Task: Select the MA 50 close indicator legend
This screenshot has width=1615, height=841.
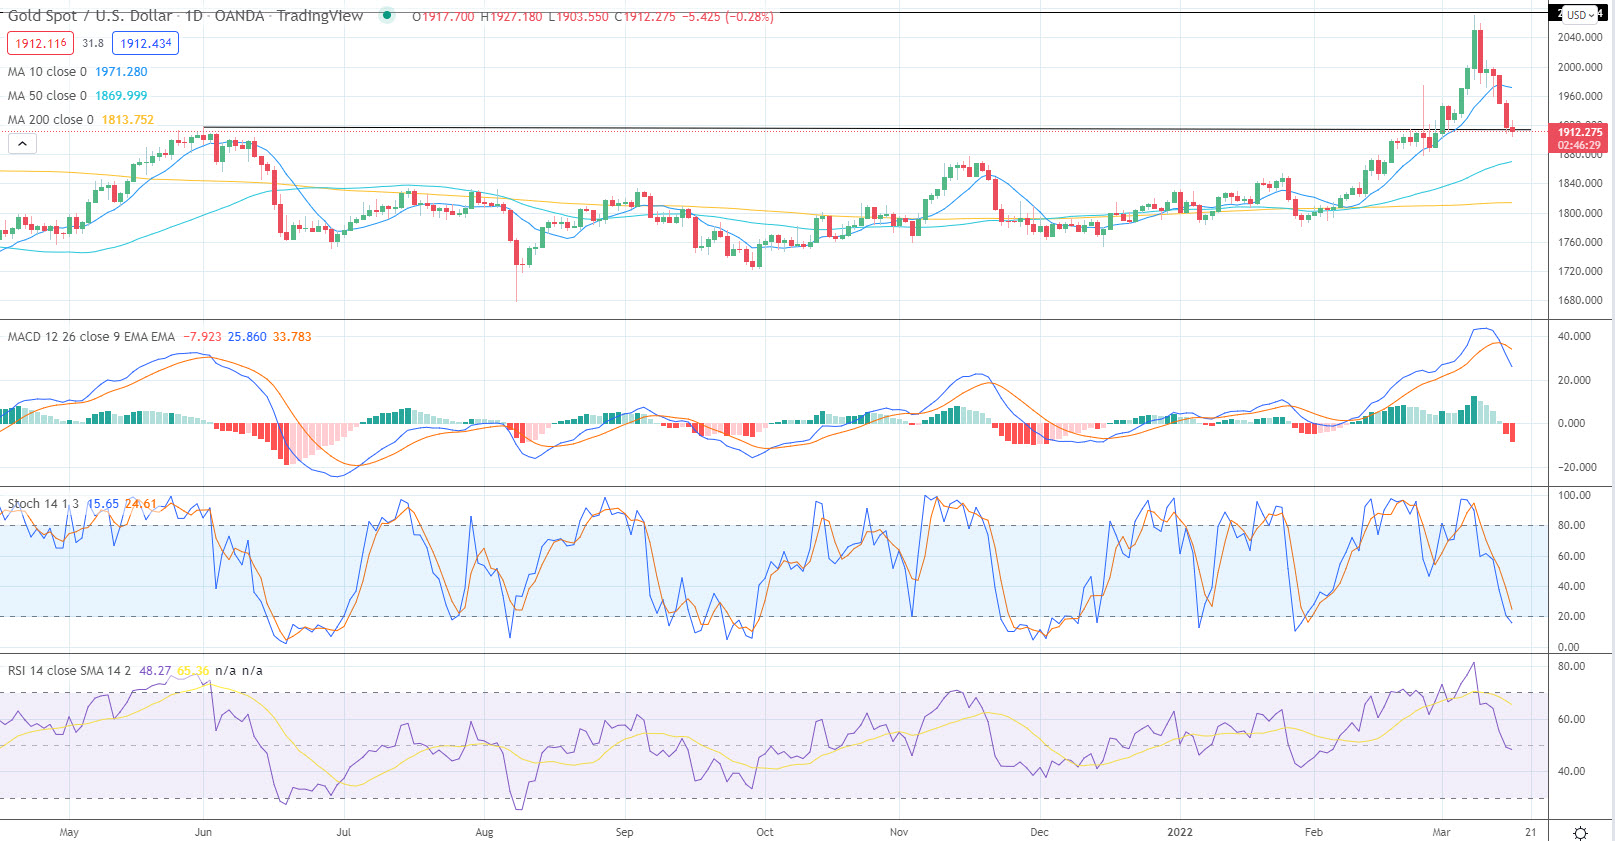Action: tap(47, 96)
